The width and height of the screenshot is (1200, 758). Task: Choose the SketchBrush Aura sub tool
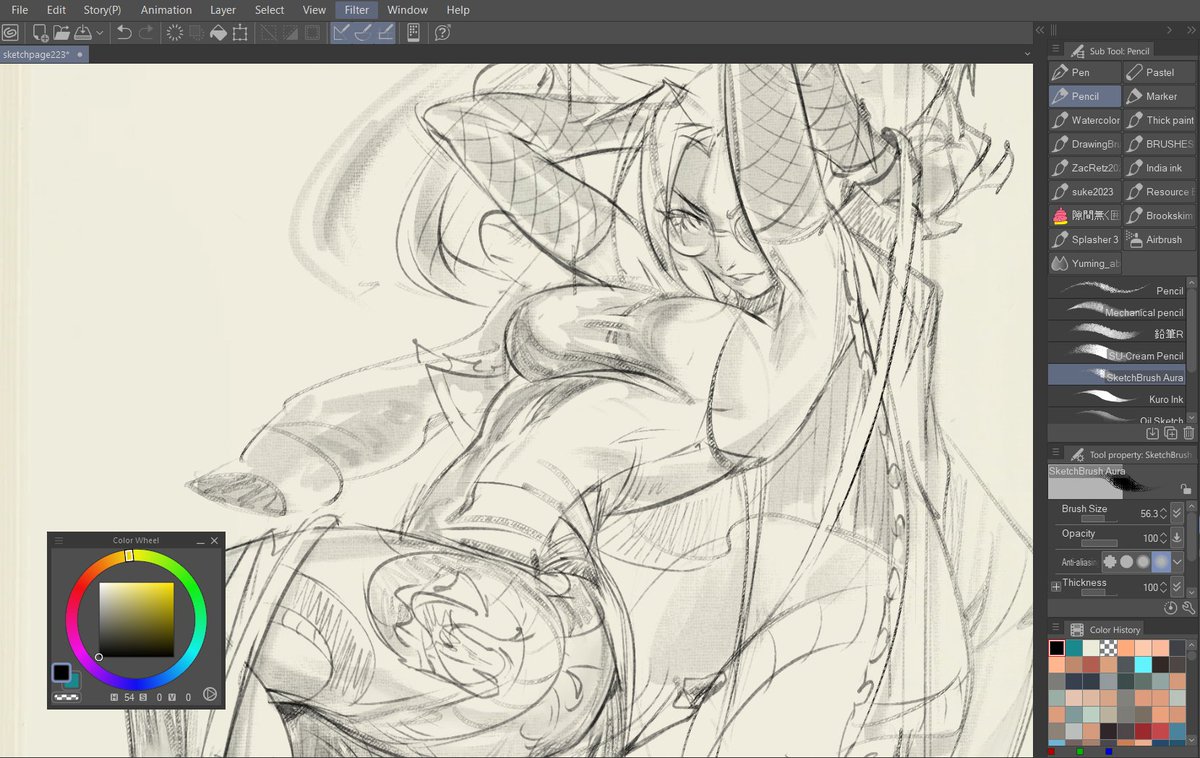click(1117, 377)
